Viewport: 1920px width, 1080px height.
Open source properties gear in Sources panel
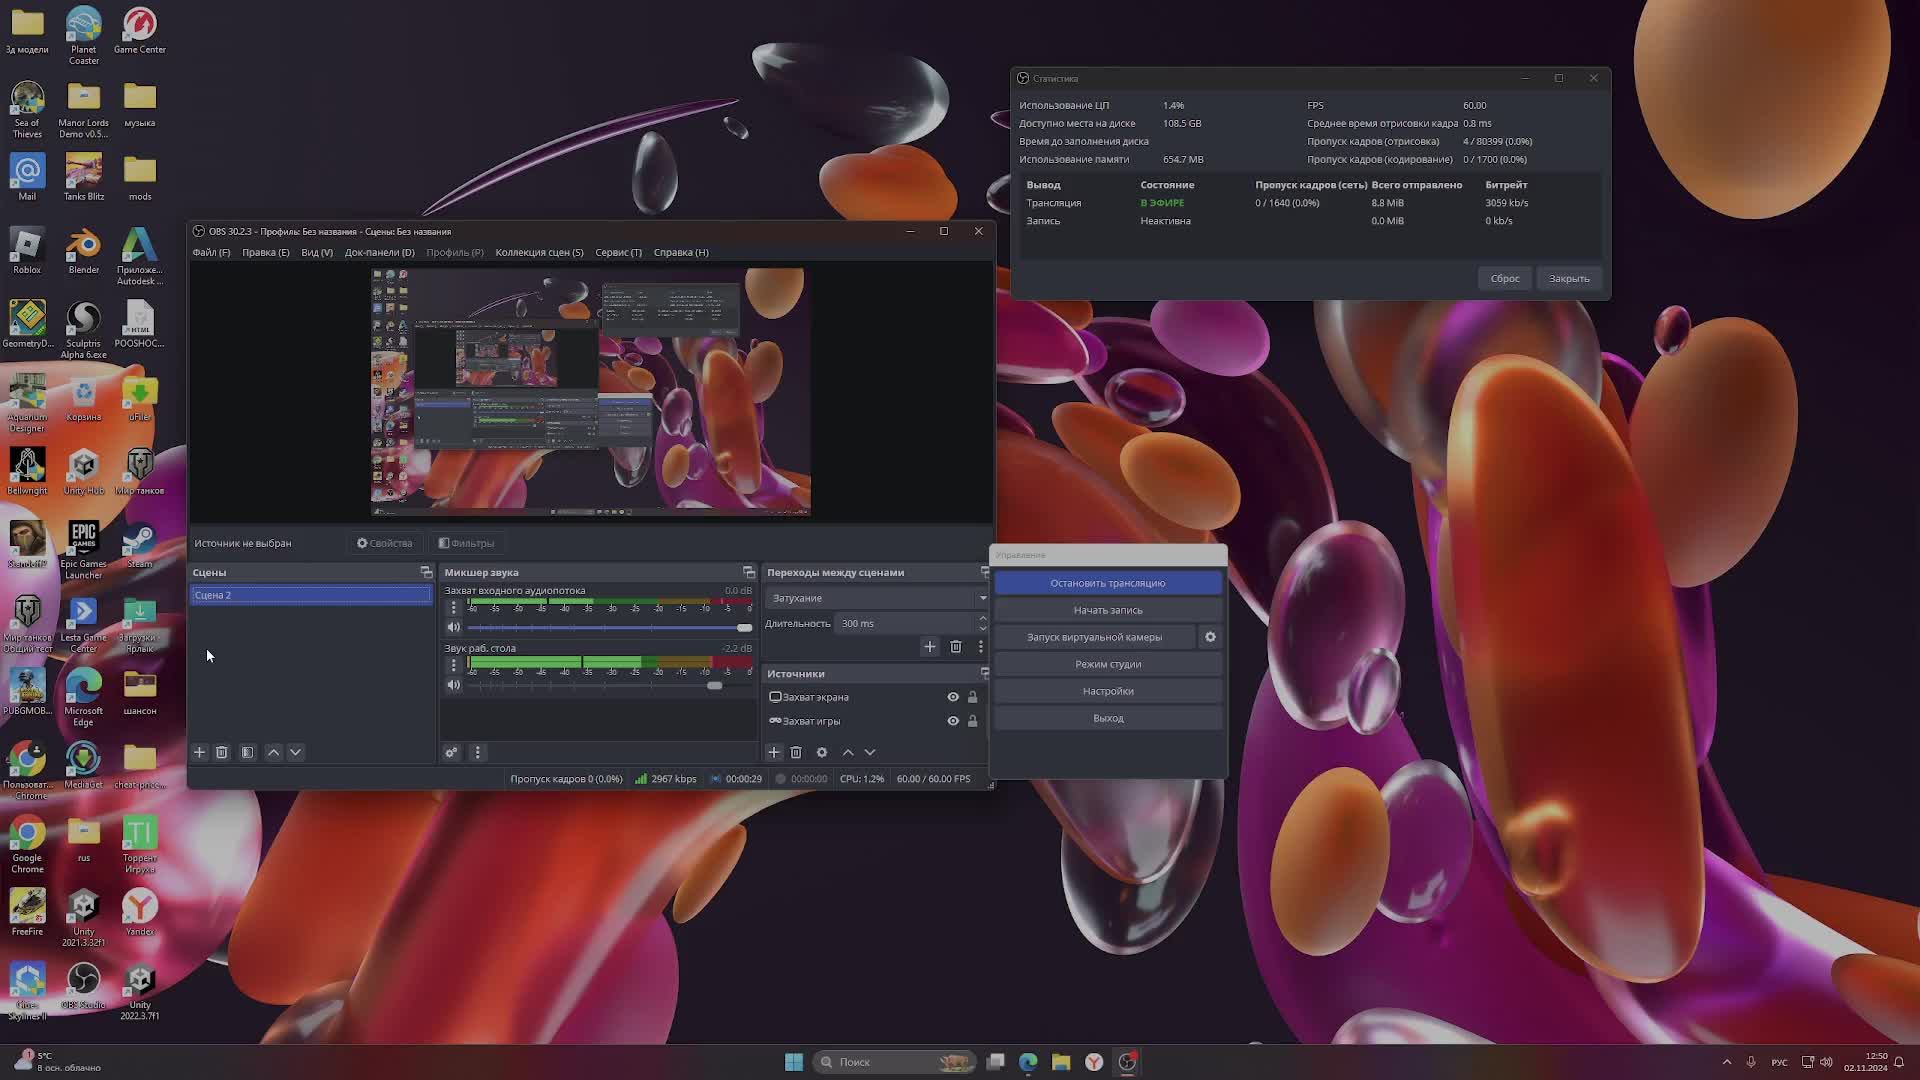click(x=822, y=752)
